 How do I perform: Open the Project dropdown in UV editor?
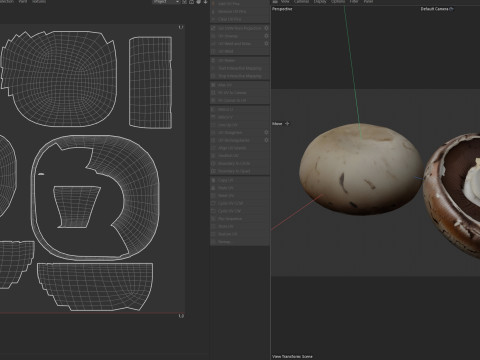pos(166,2)
